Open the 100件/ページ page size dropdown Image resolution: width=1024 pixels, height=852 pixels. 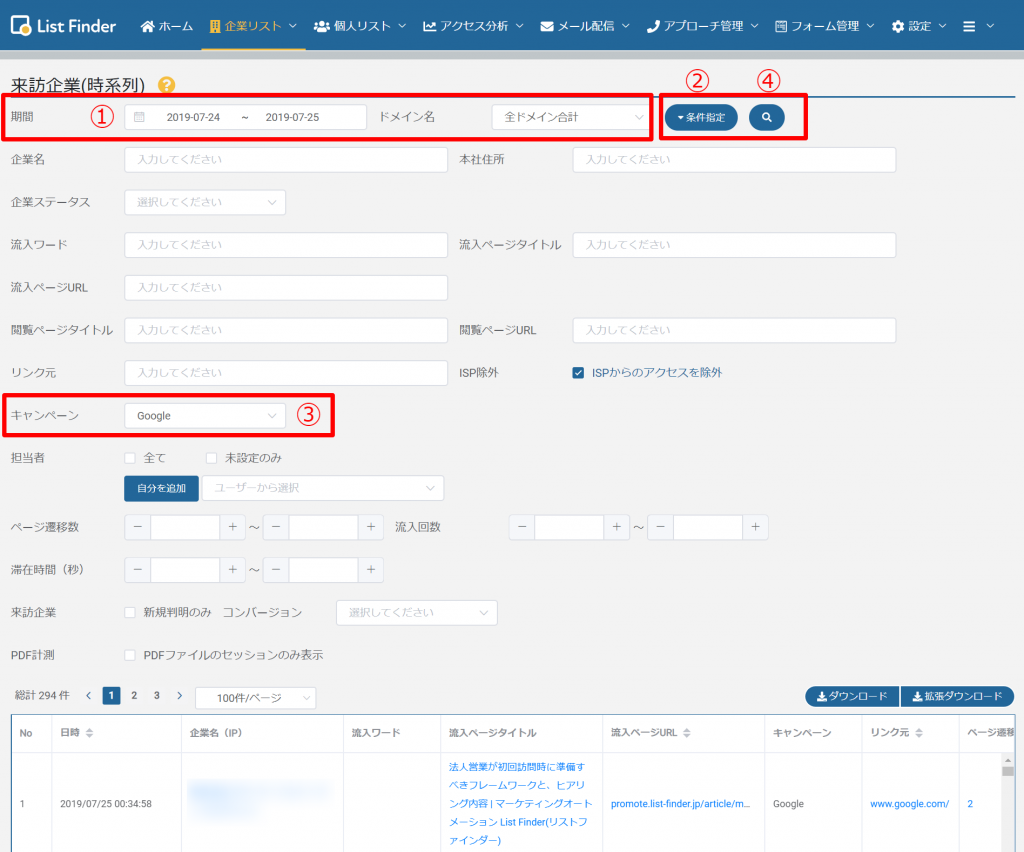coord(255,696)
